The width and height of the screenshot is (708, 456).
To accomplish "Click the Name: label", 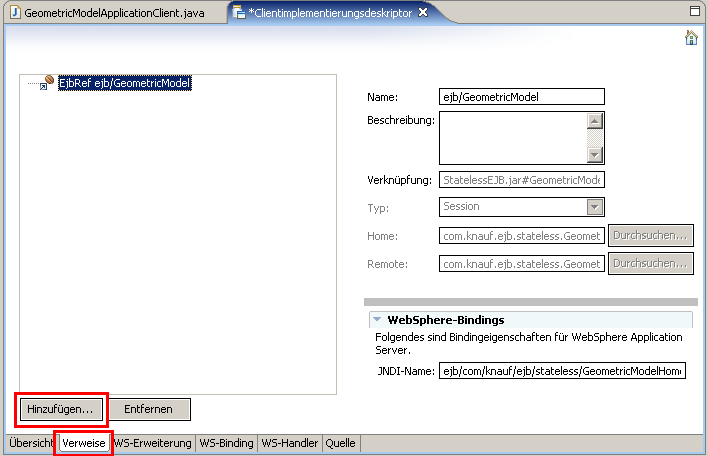I will tap(382, 97).
